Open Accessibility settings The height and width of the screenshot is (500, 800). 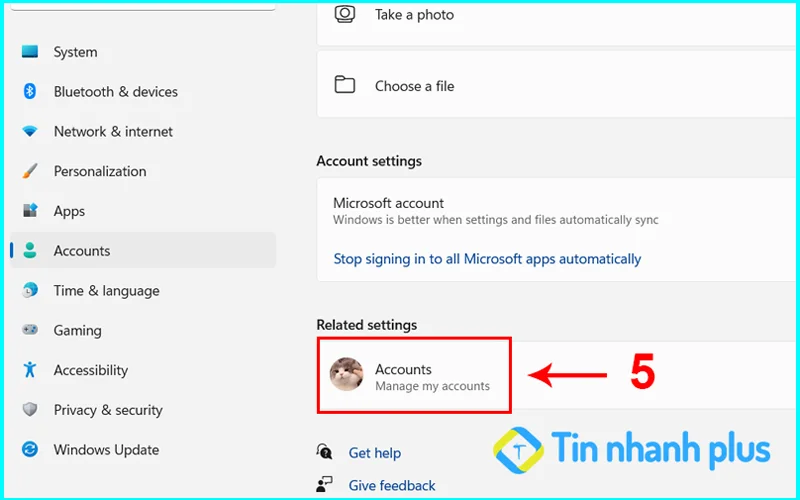point(143,370)
